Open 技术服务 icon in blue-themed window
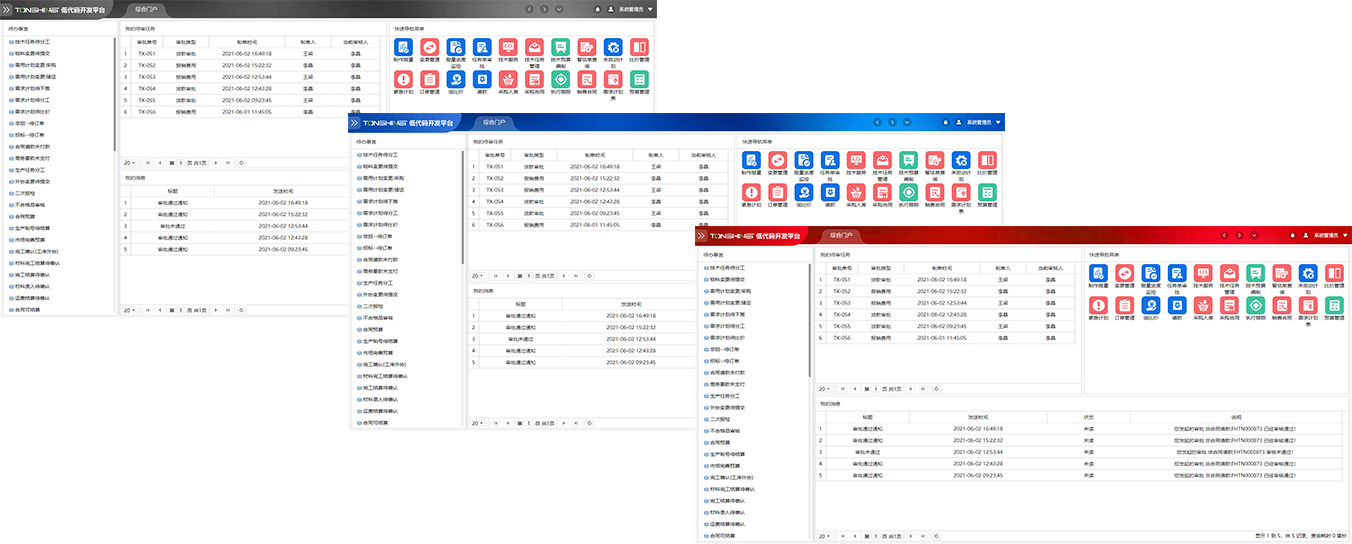The height and width of the screenshot is (544, 1352). [857, 160]
